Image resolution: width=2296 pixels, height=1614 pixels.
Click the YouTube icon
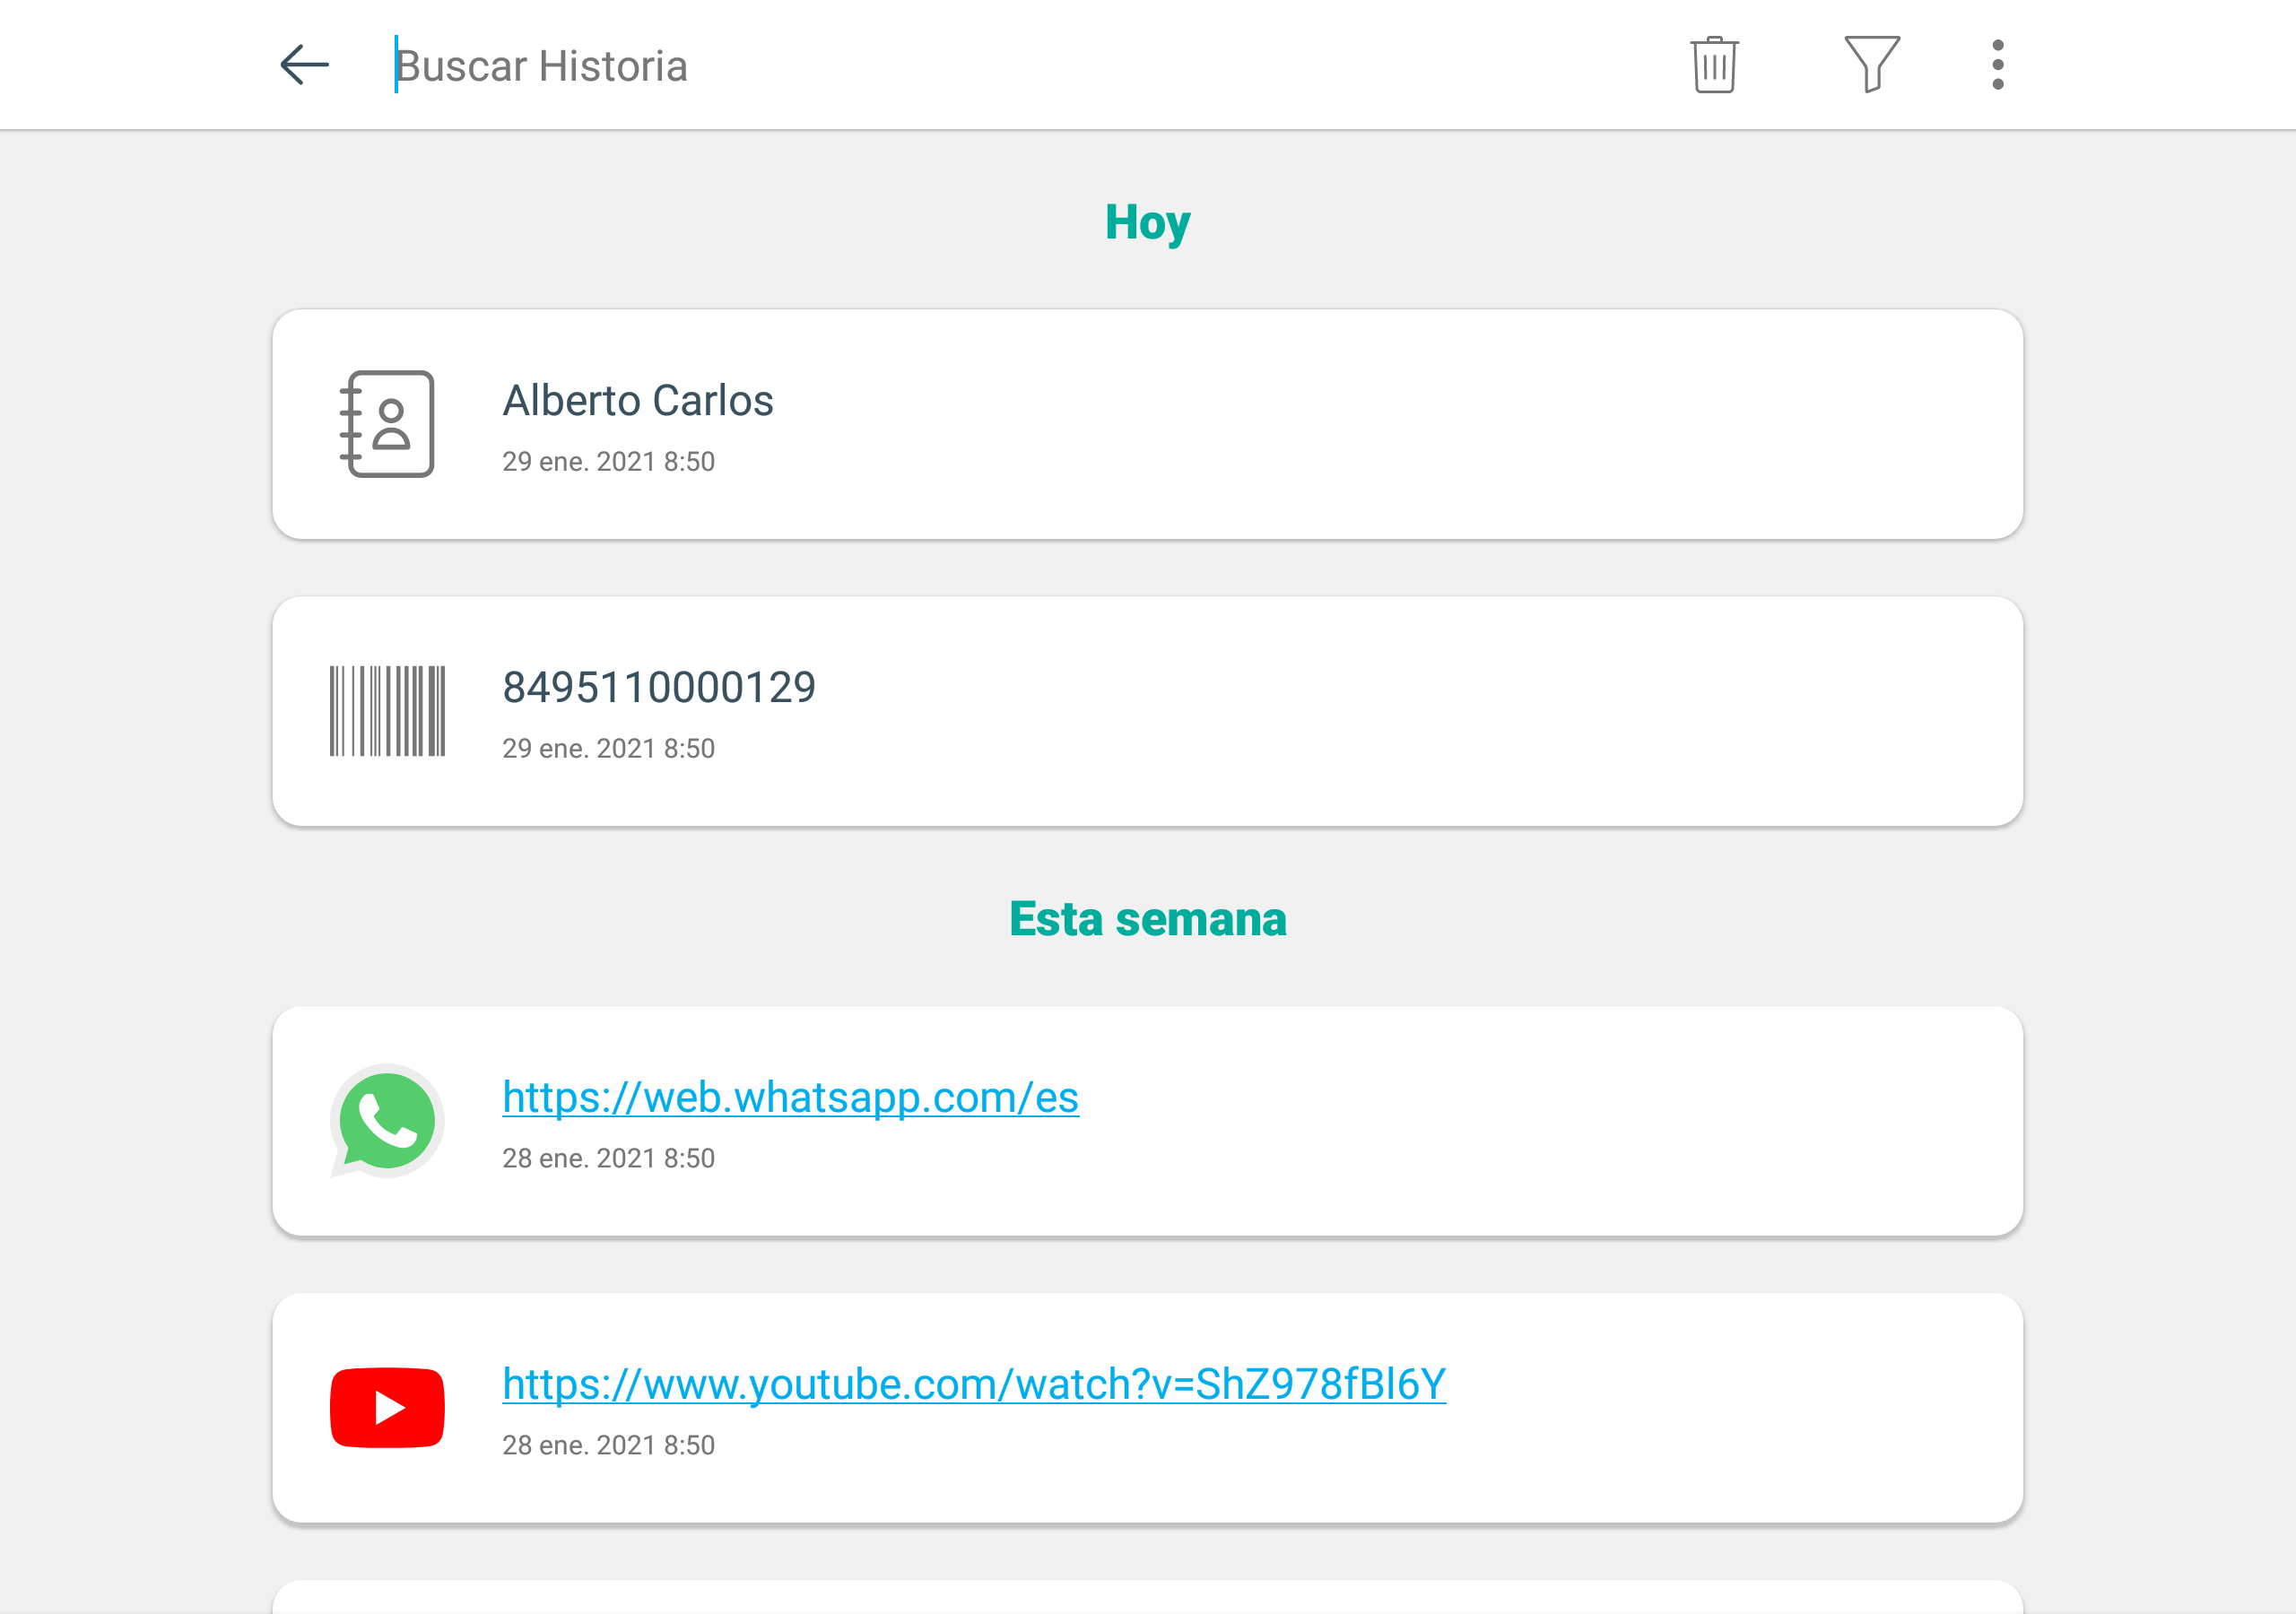387,1407
